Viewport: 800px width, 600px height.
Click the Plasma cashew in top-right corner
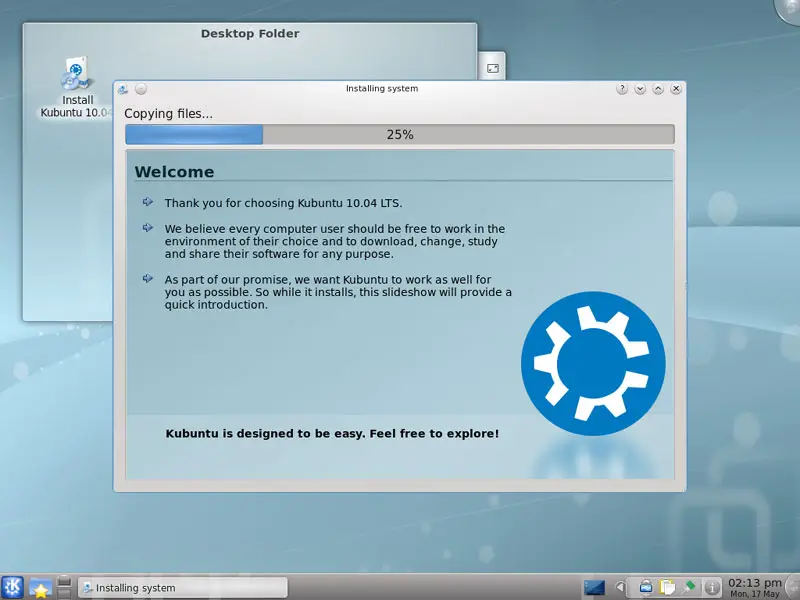coord(788,9)
